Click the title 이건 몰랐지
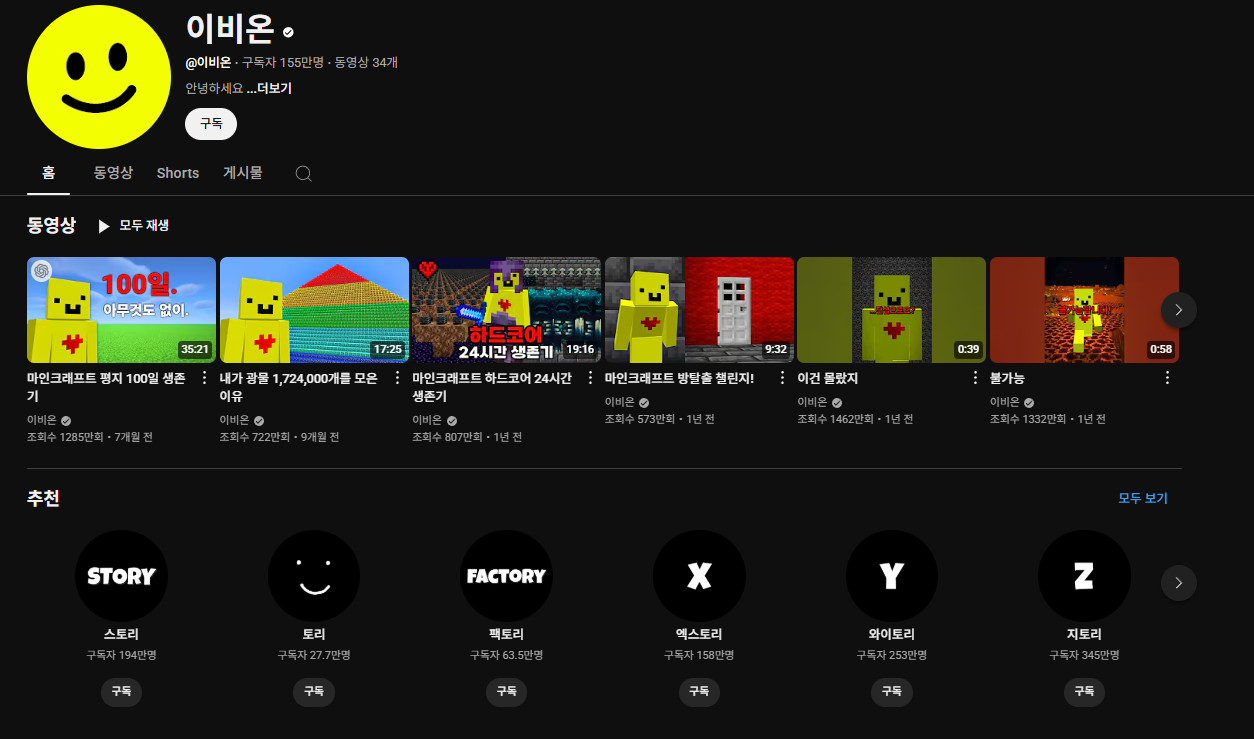This screenshot has height=739, width=1254. (827, 379)
